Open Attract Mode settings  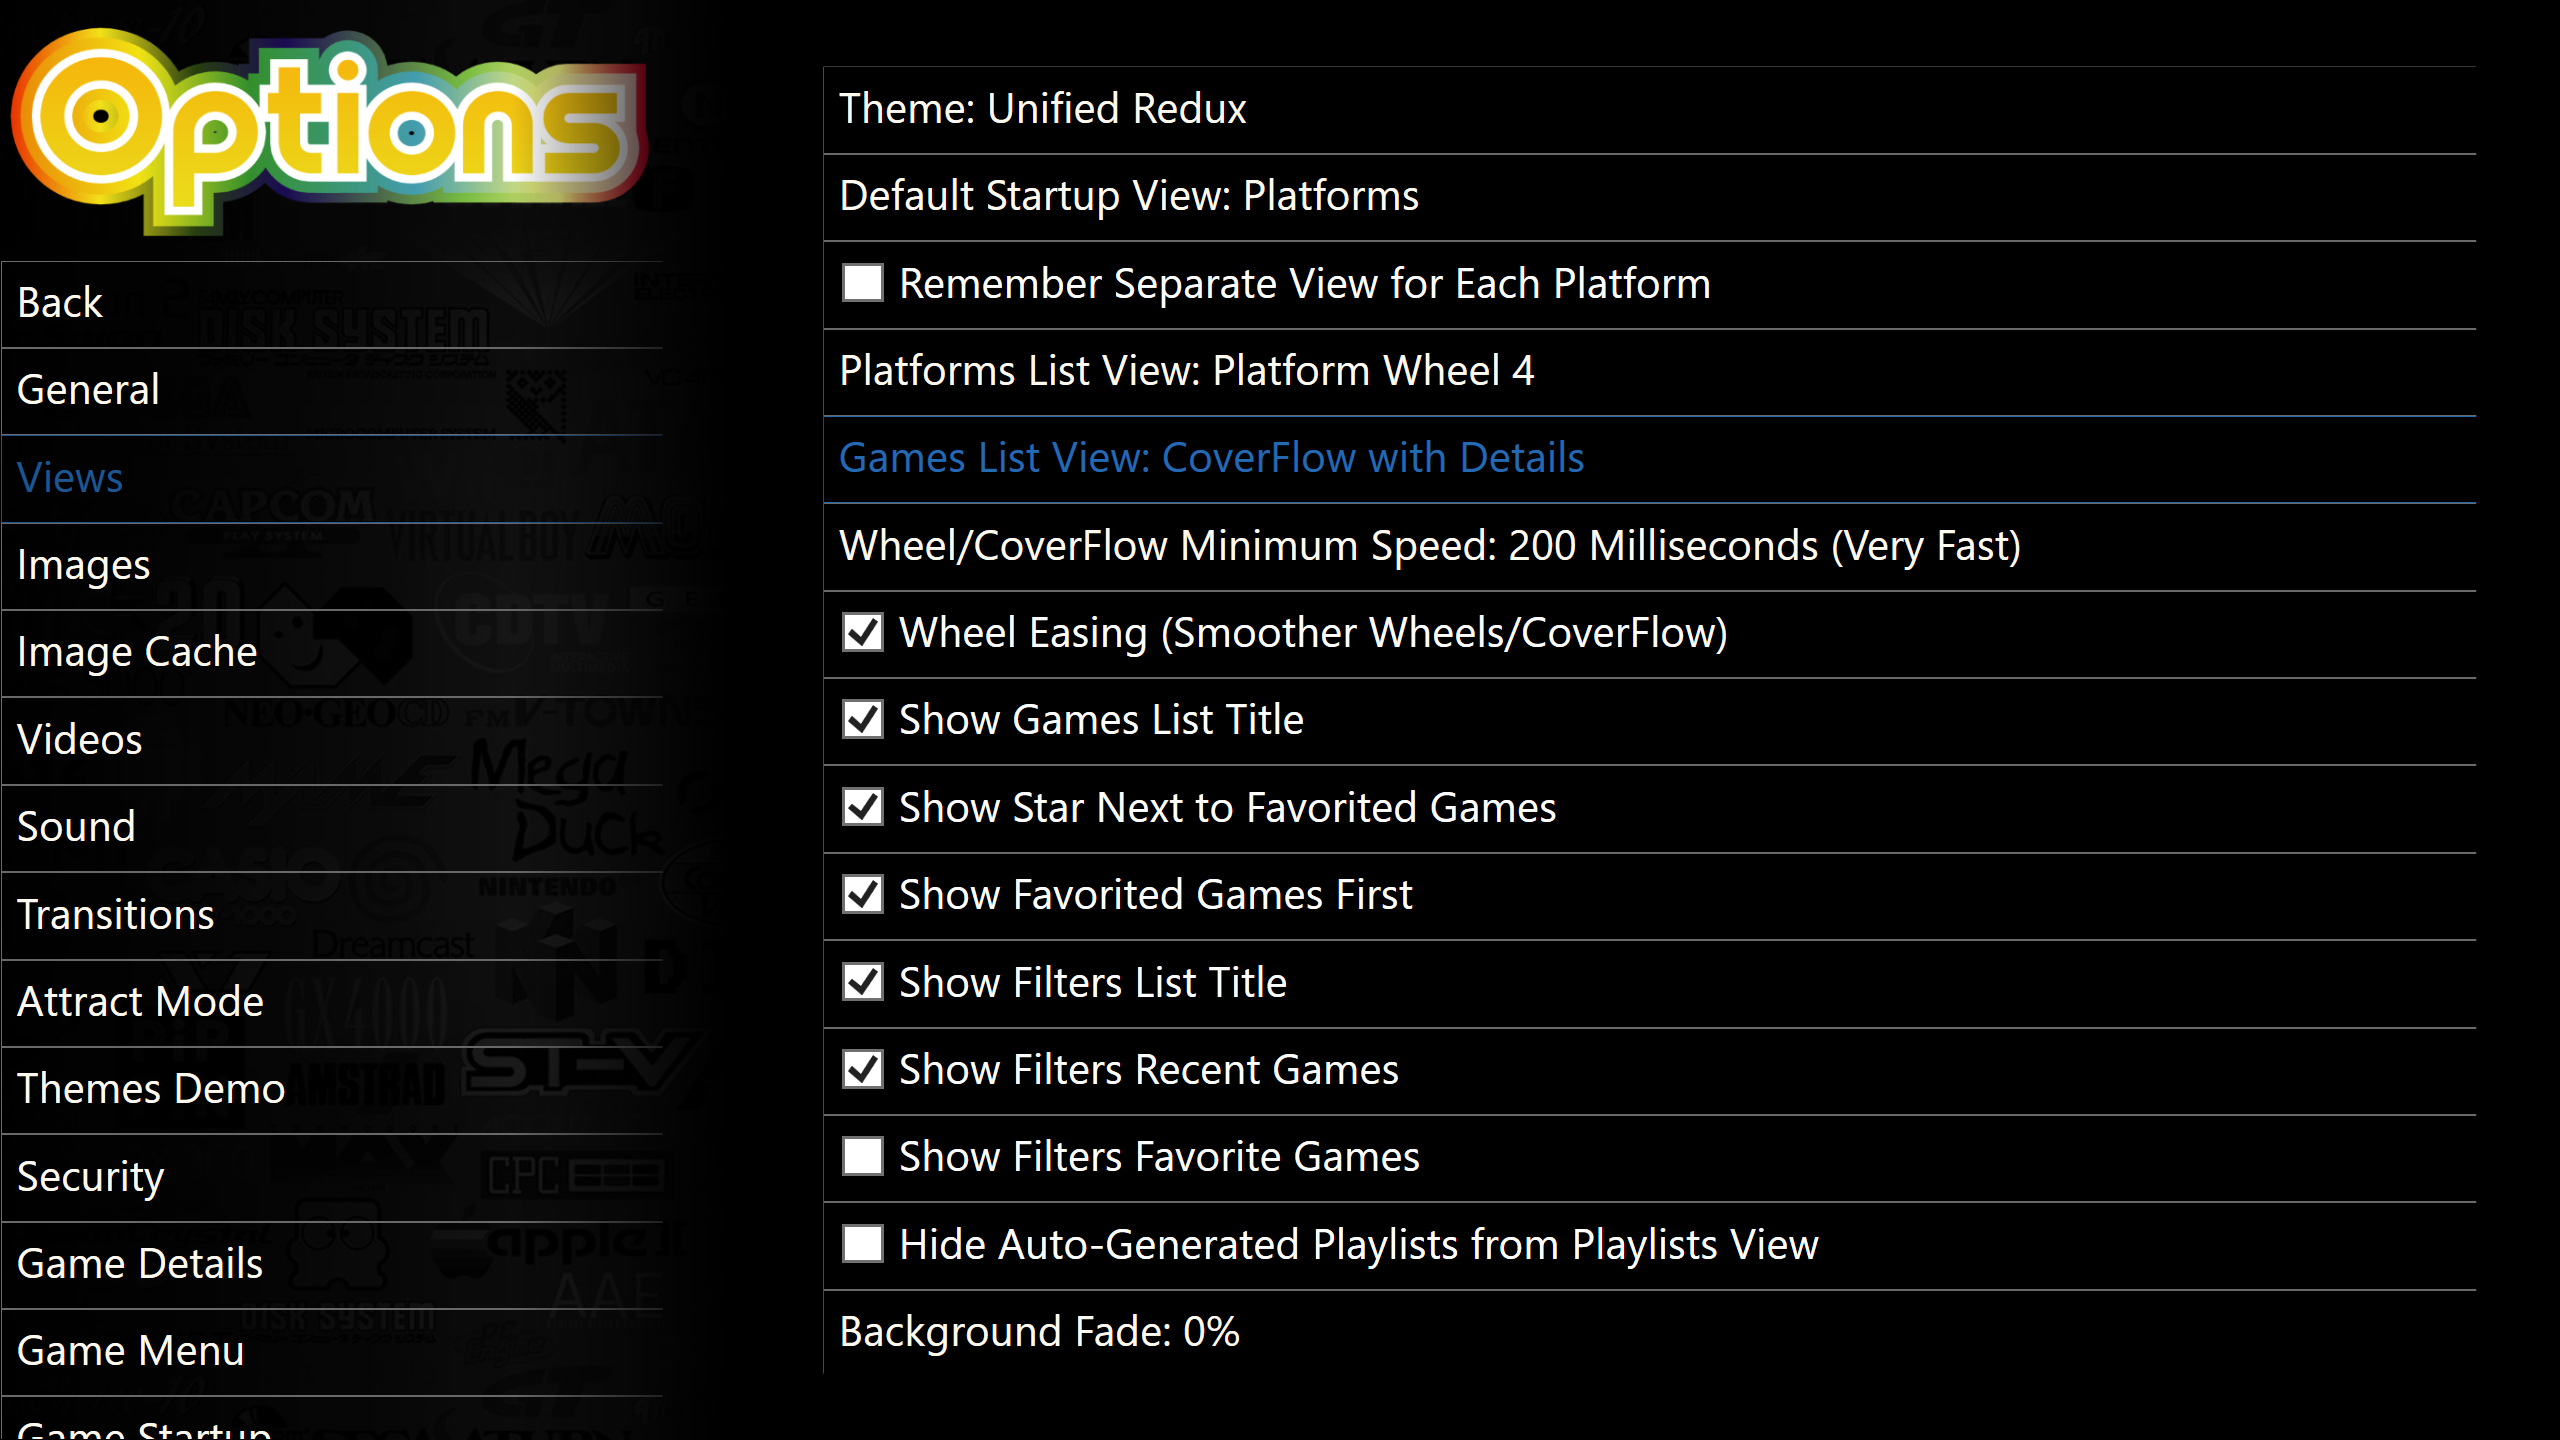click(332, 1003)
